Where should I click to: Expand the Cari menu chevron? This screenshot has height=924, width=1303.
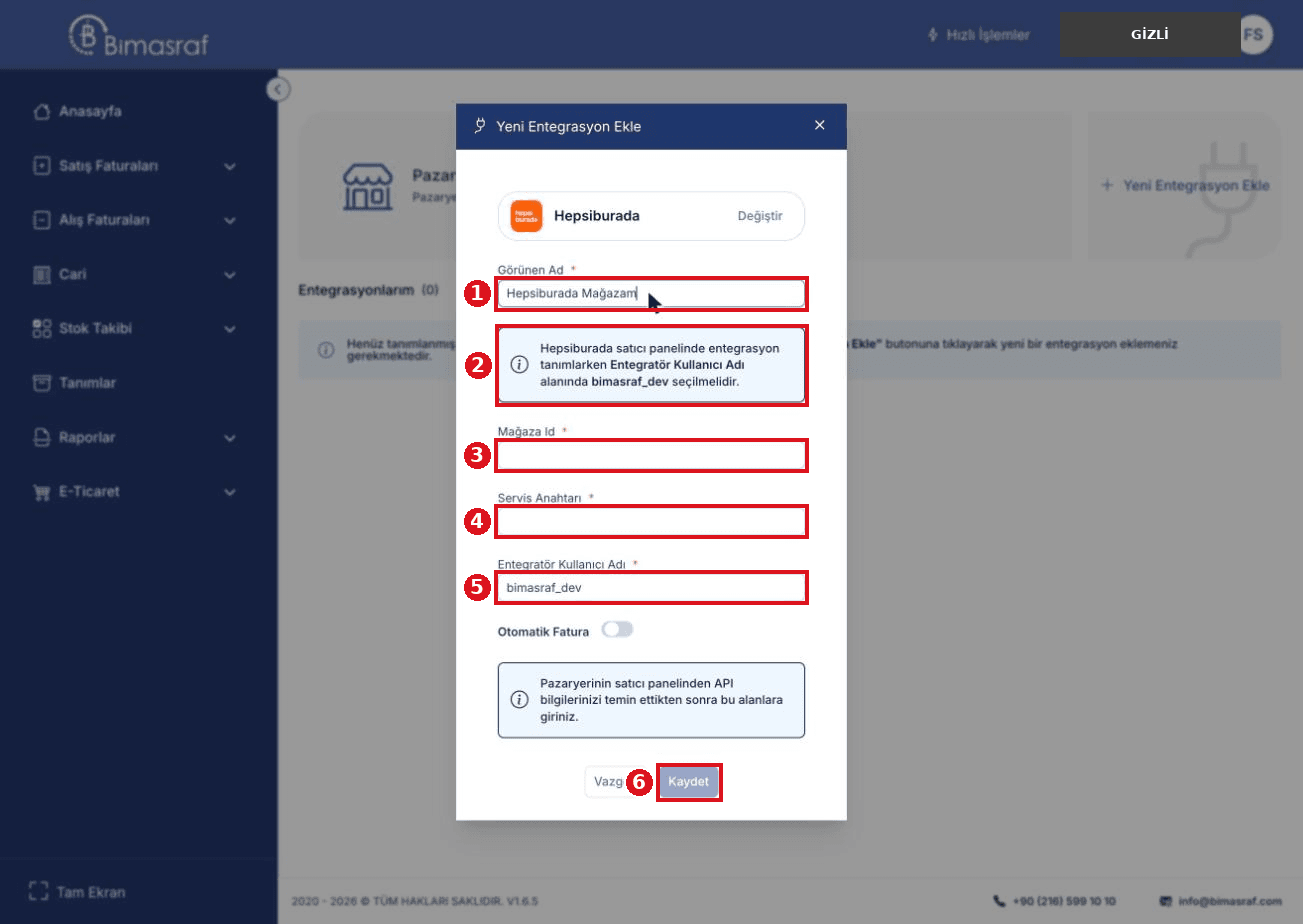coord(230,275)
